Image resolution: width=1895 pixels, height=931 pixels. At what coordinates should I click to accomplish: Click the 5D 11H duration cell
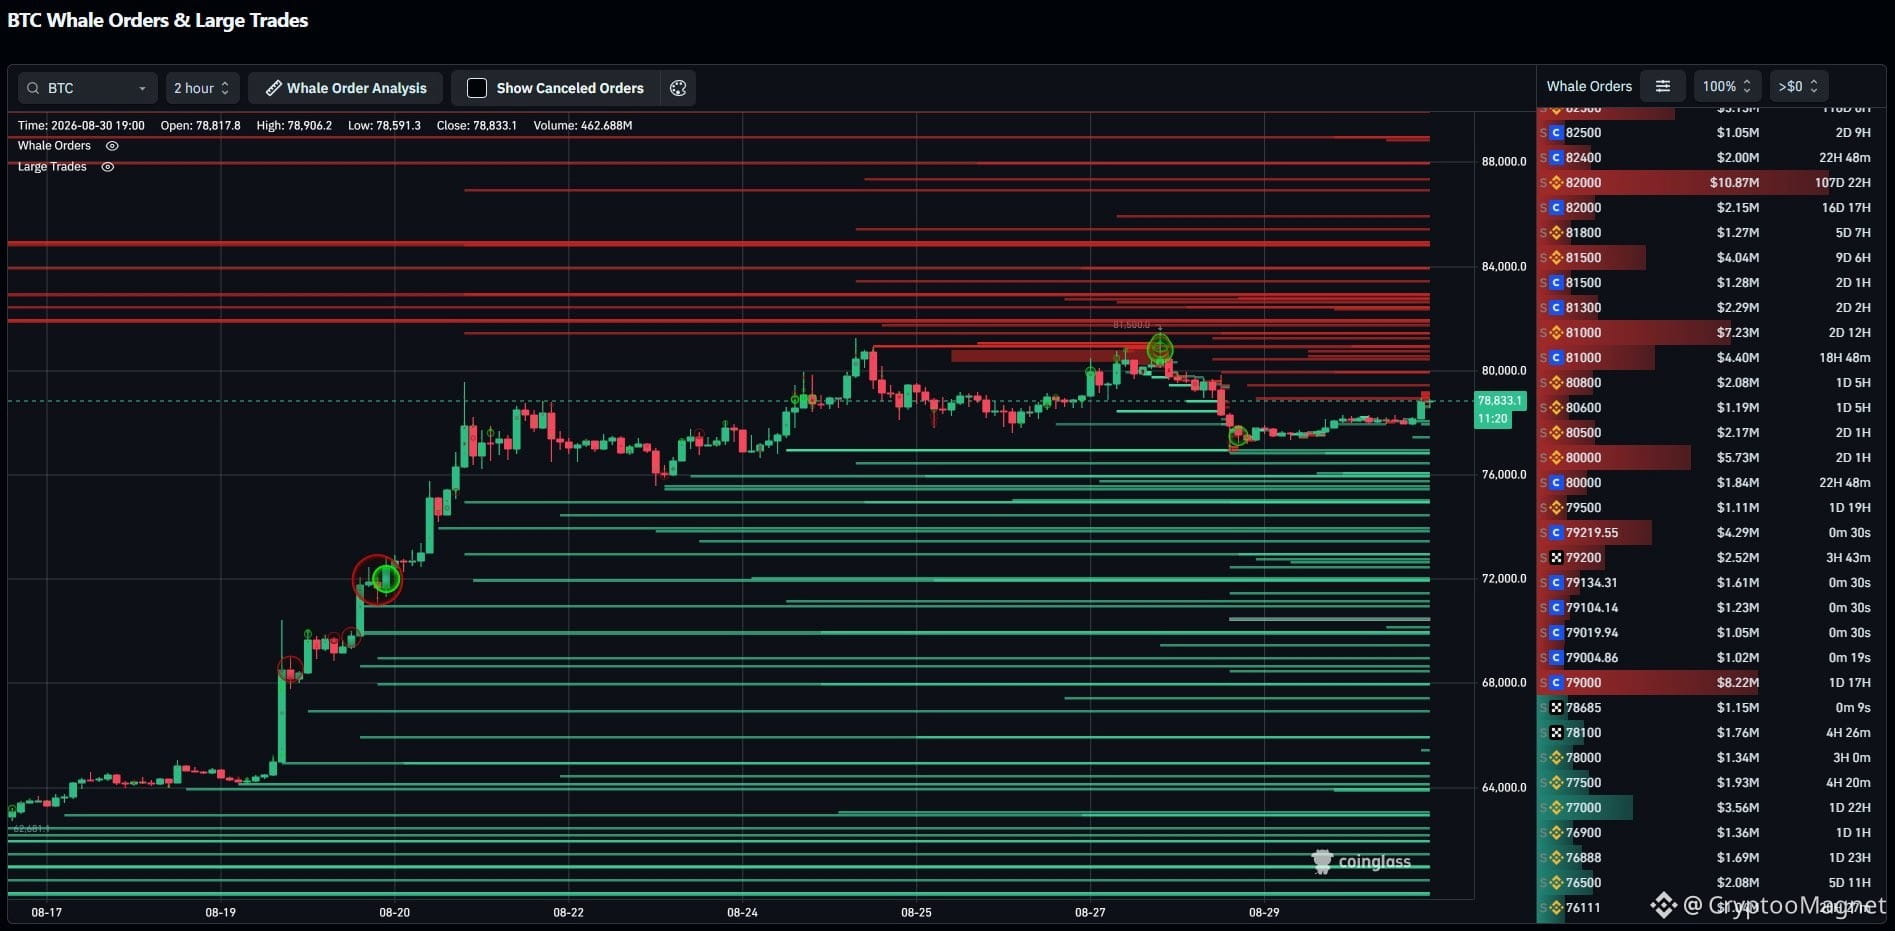click(x=1850, y=883)
